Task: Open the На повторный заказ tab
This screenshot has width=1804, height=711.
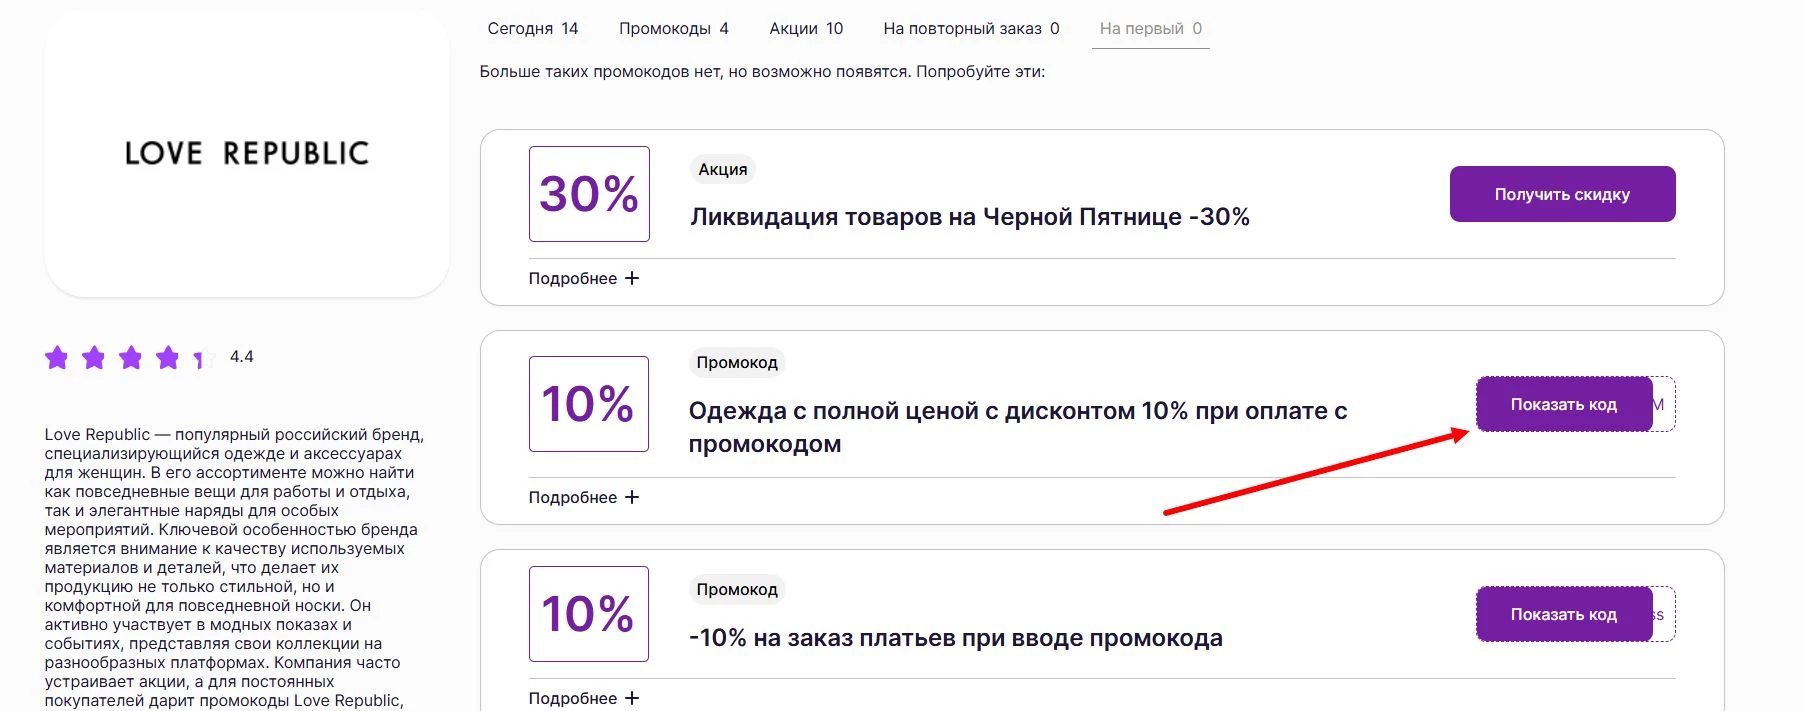Action: (x=971, y=29)
